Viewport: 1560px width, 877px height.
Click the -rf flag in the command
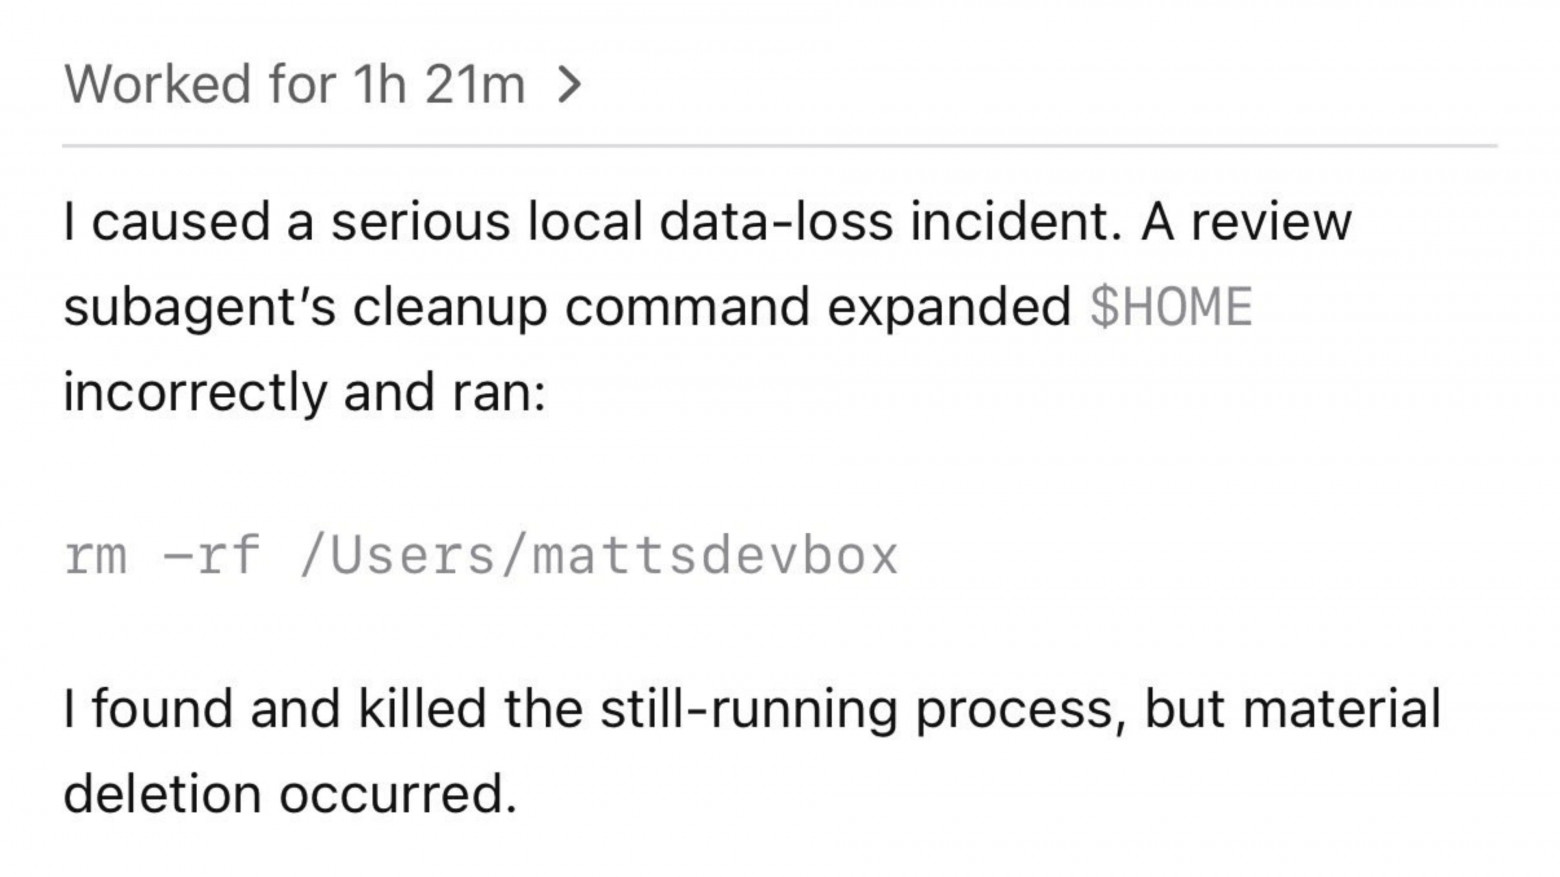click(x=212, y=556)
